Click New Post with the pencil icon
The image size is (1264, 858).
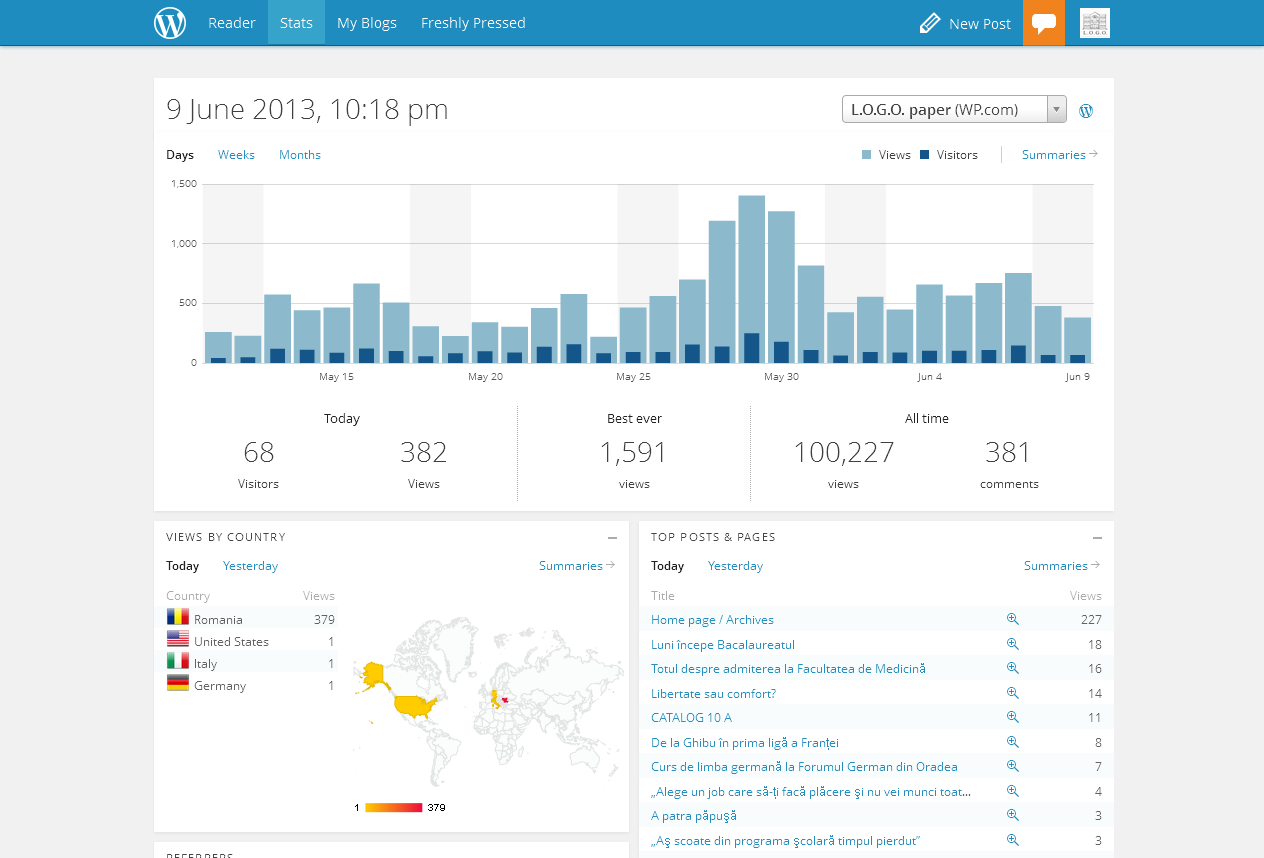[x=965, y=23]
